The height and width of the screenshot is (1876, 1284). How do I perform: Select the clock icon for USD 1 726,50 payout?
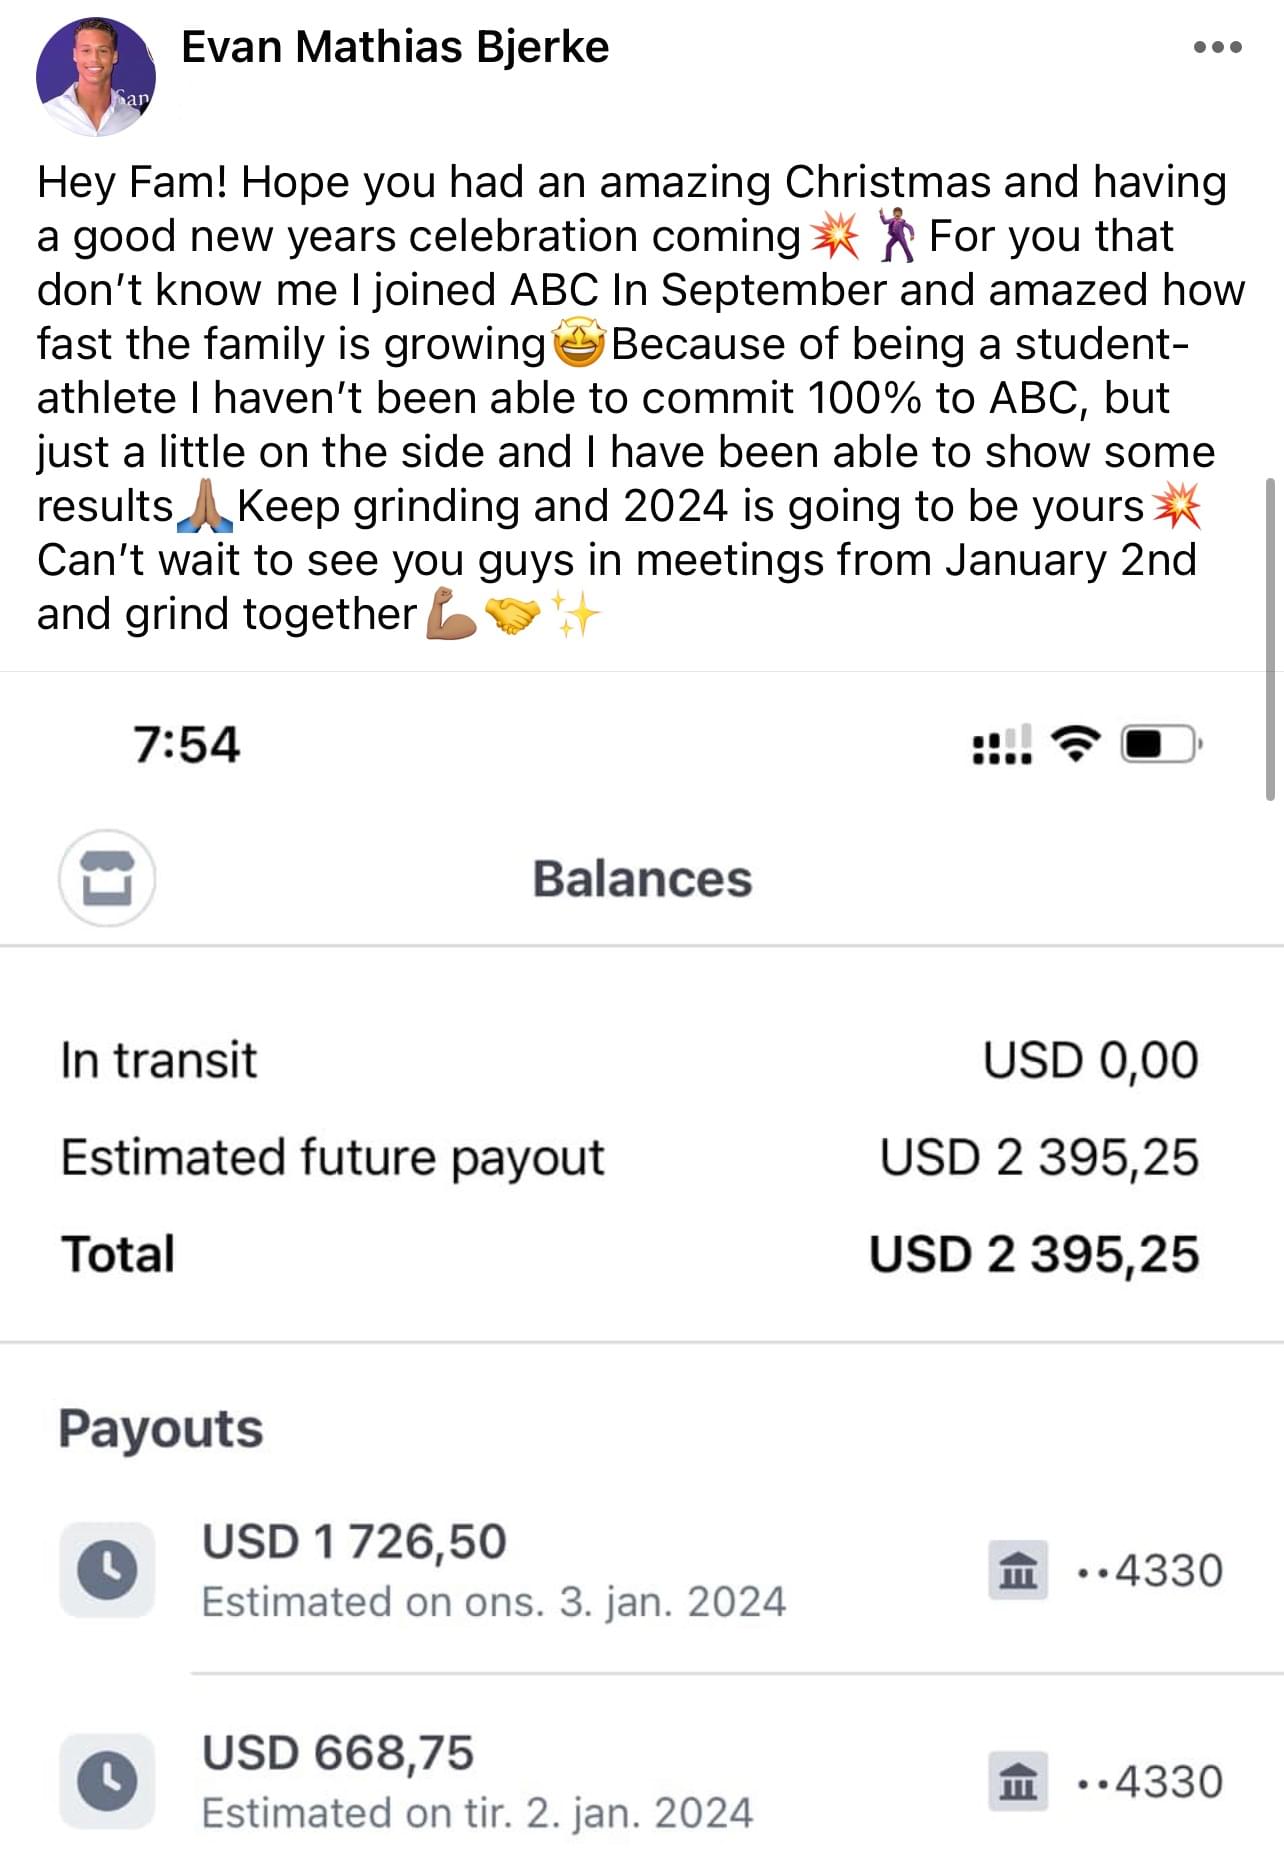point(107,1569)
